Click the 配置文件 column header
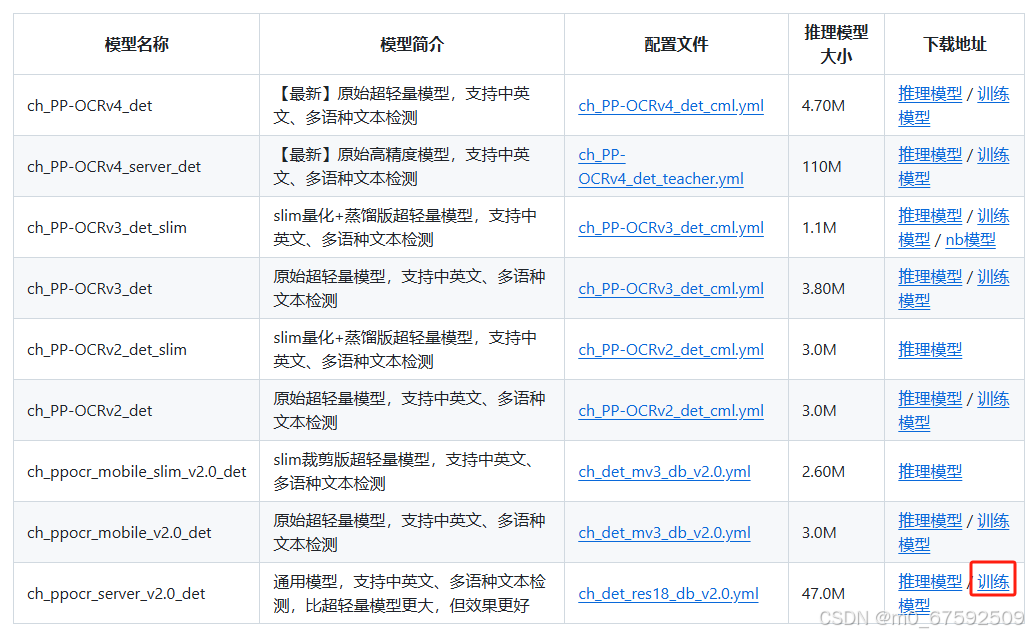1028x636 pixels. 676,44
